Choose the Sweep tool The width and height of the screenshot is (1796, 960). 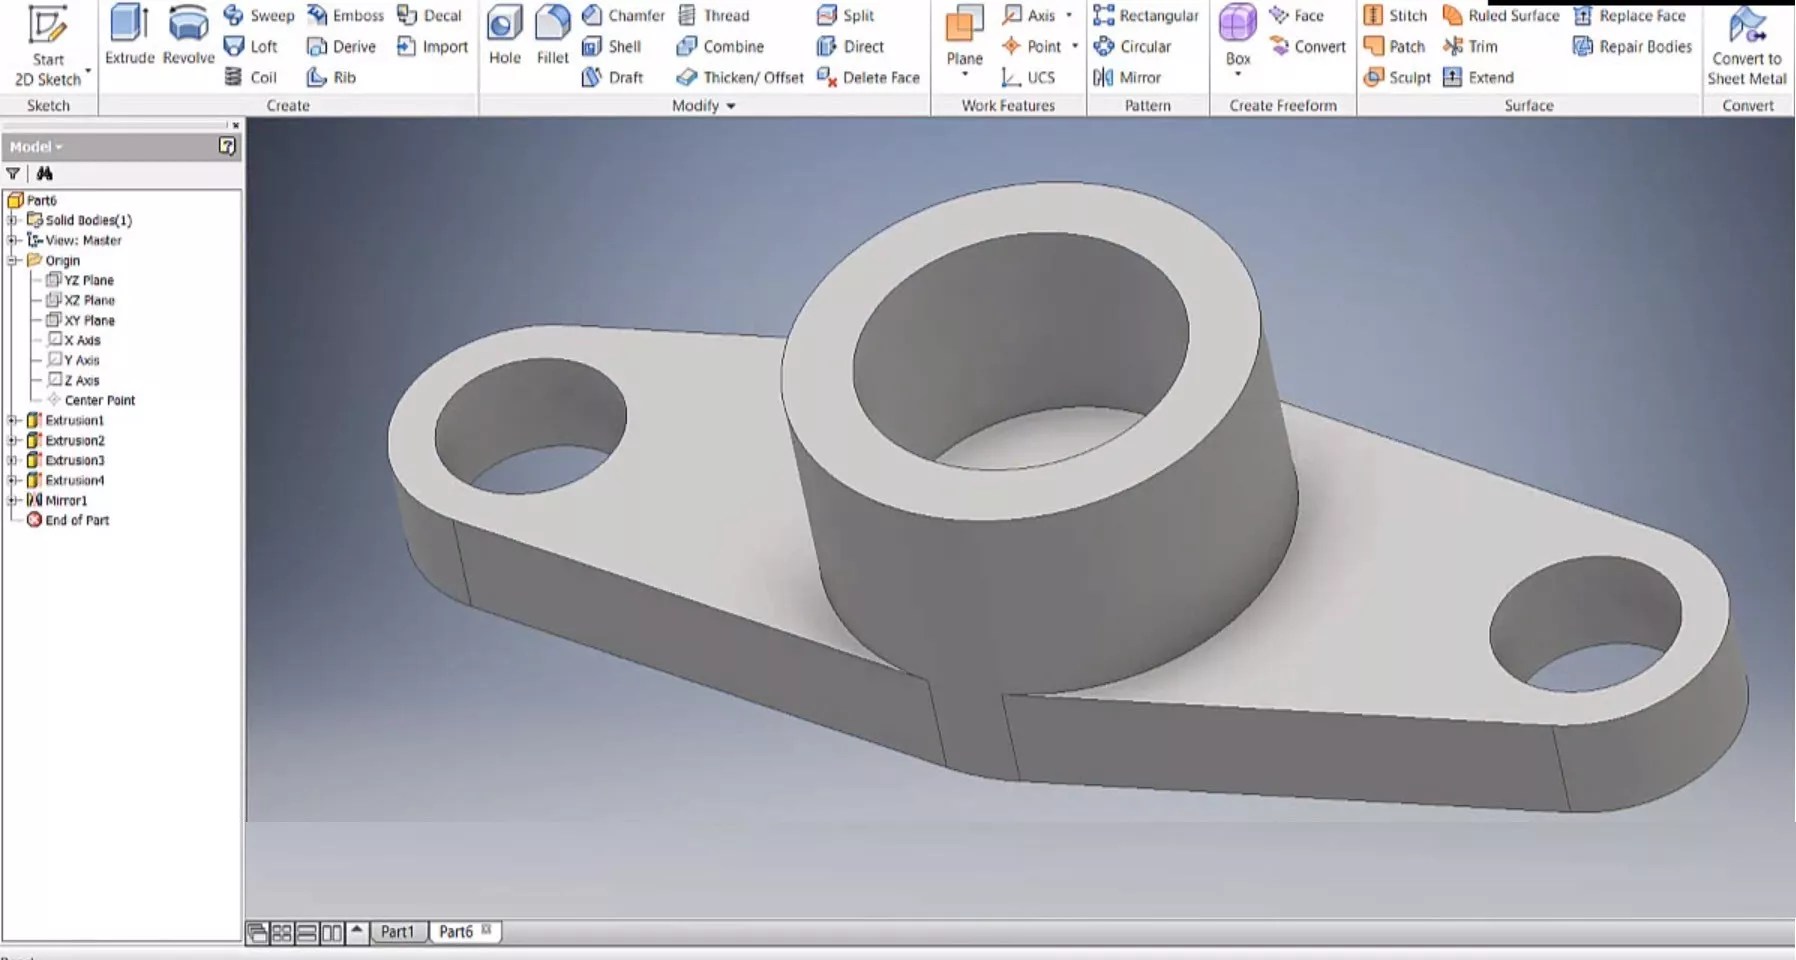[x=259, y=16]
